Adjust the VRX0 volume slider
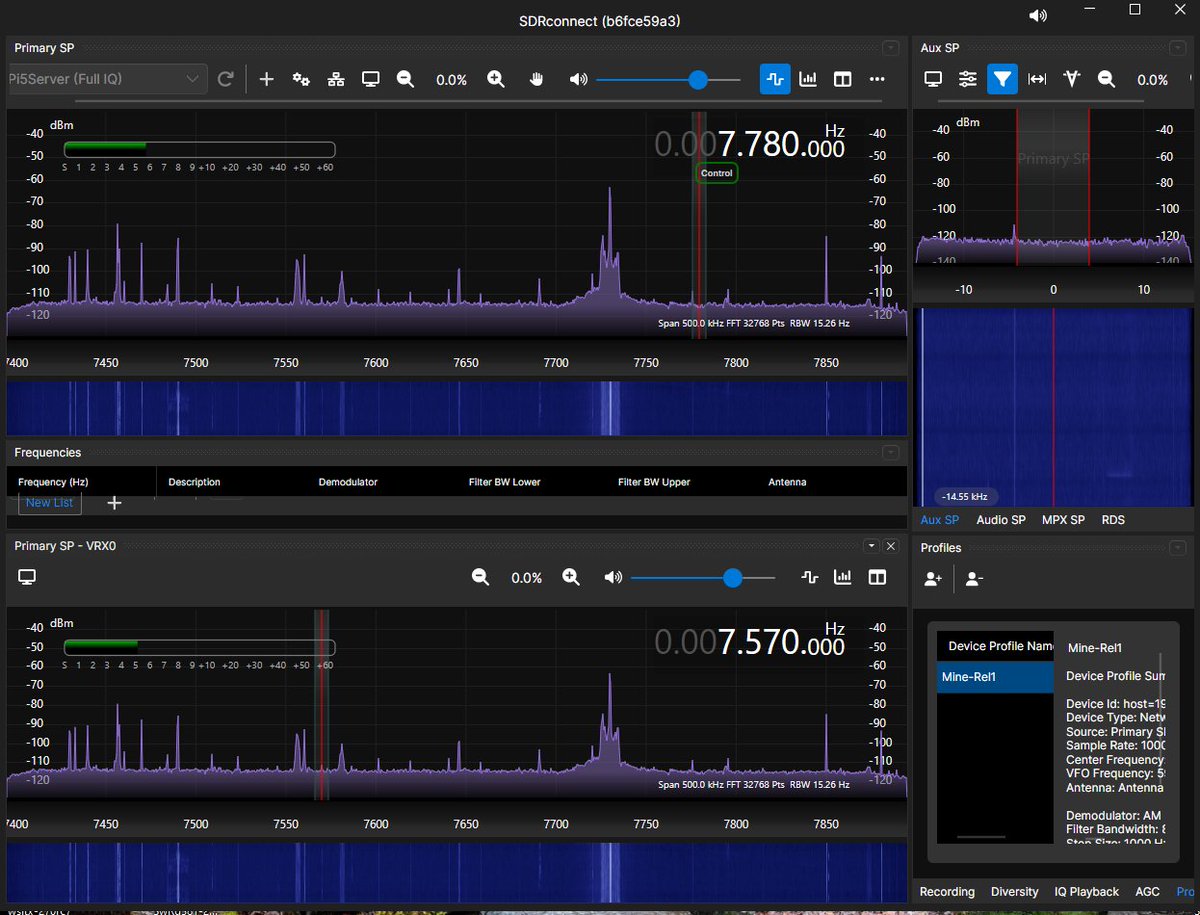This screenshot has height=915, width=1200. tap(703, 577)
